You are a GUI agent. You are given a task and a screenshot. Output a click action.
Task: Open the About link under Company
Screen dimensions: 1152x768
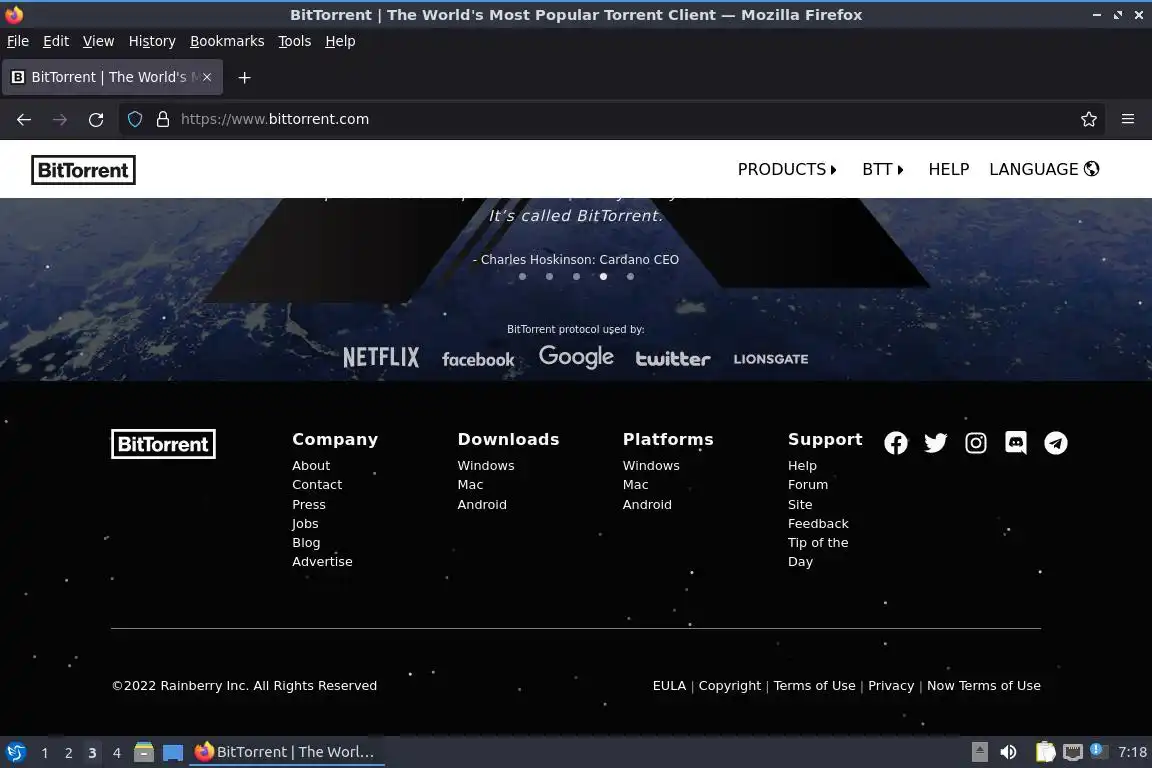click(x=311, y=465)
